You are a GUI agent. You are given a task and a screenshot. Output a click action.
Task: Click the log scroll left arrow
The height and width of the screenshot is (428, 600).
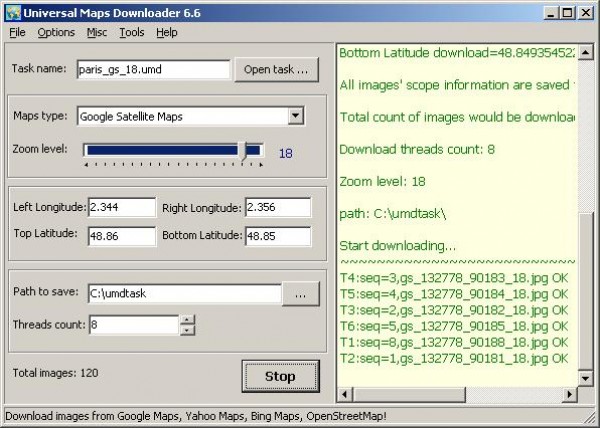(345, 394)
